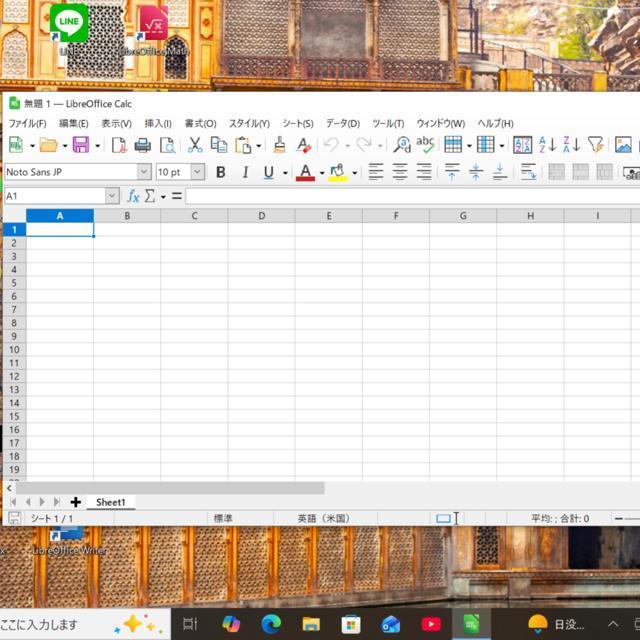
Task: Click the Cut scissors icon
Action: pyautogui.click(x=195, y=145)
